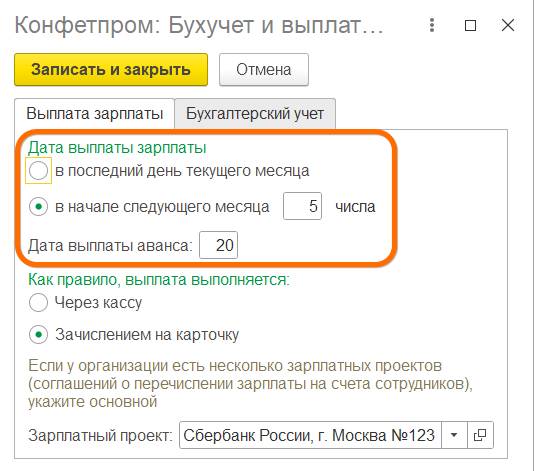Click the 'Как правило, выплата выполняется' heading
Viewport: 534px width, 471px height.
[159, 280]
